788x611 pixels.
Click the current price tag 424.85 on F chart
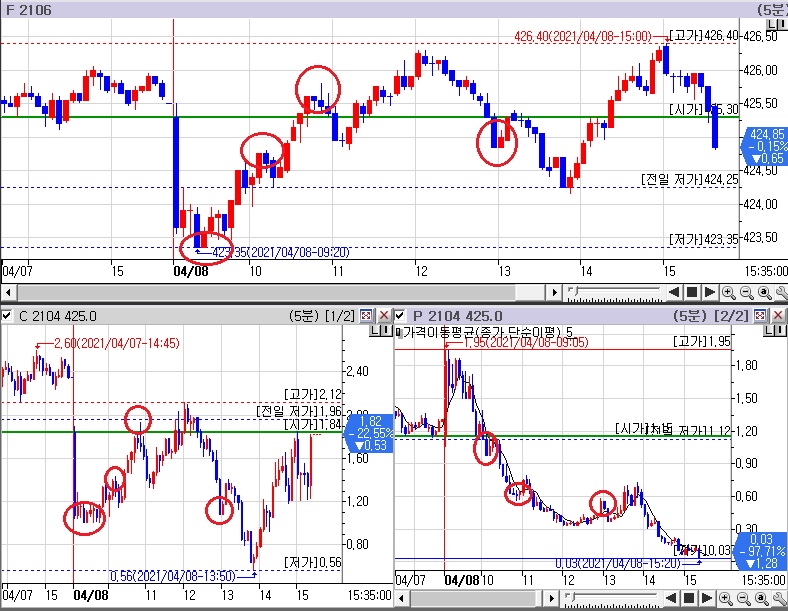(764, 146)
